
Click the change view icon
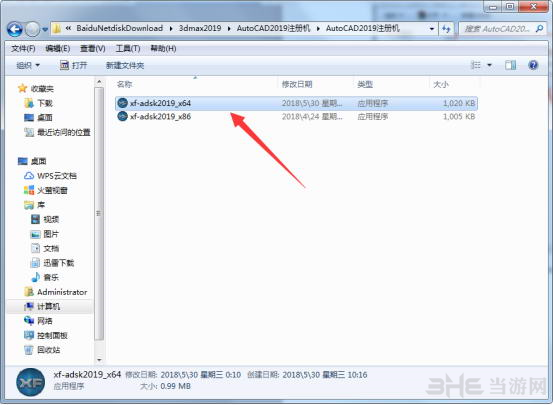[x=476, y=65]
